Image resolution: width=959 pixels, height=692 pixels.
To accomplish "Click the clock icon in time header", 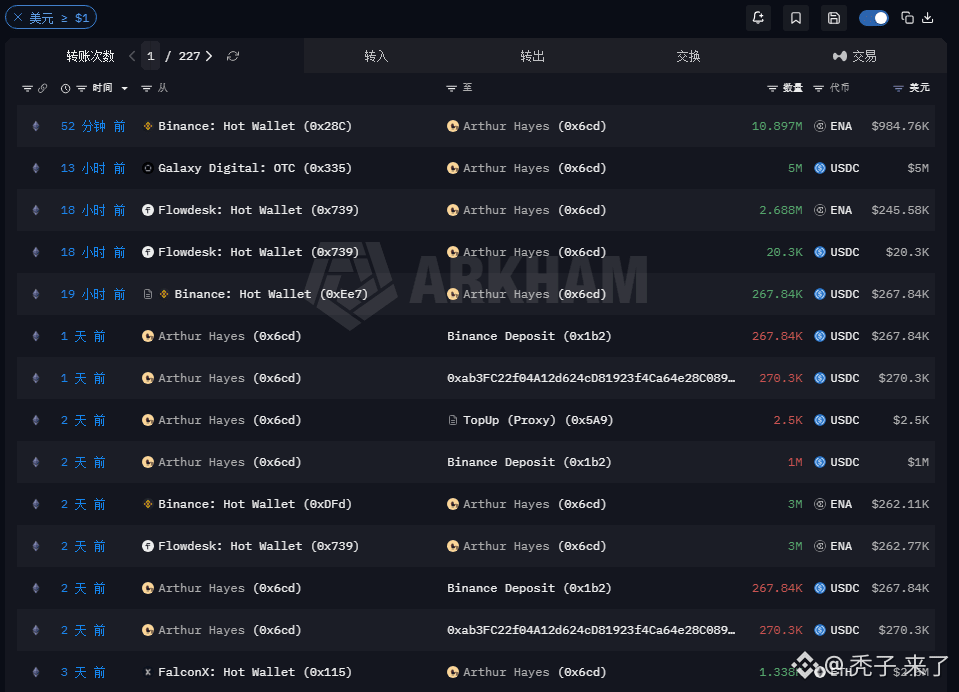I will pyautogui.click(x=65, y=89).
